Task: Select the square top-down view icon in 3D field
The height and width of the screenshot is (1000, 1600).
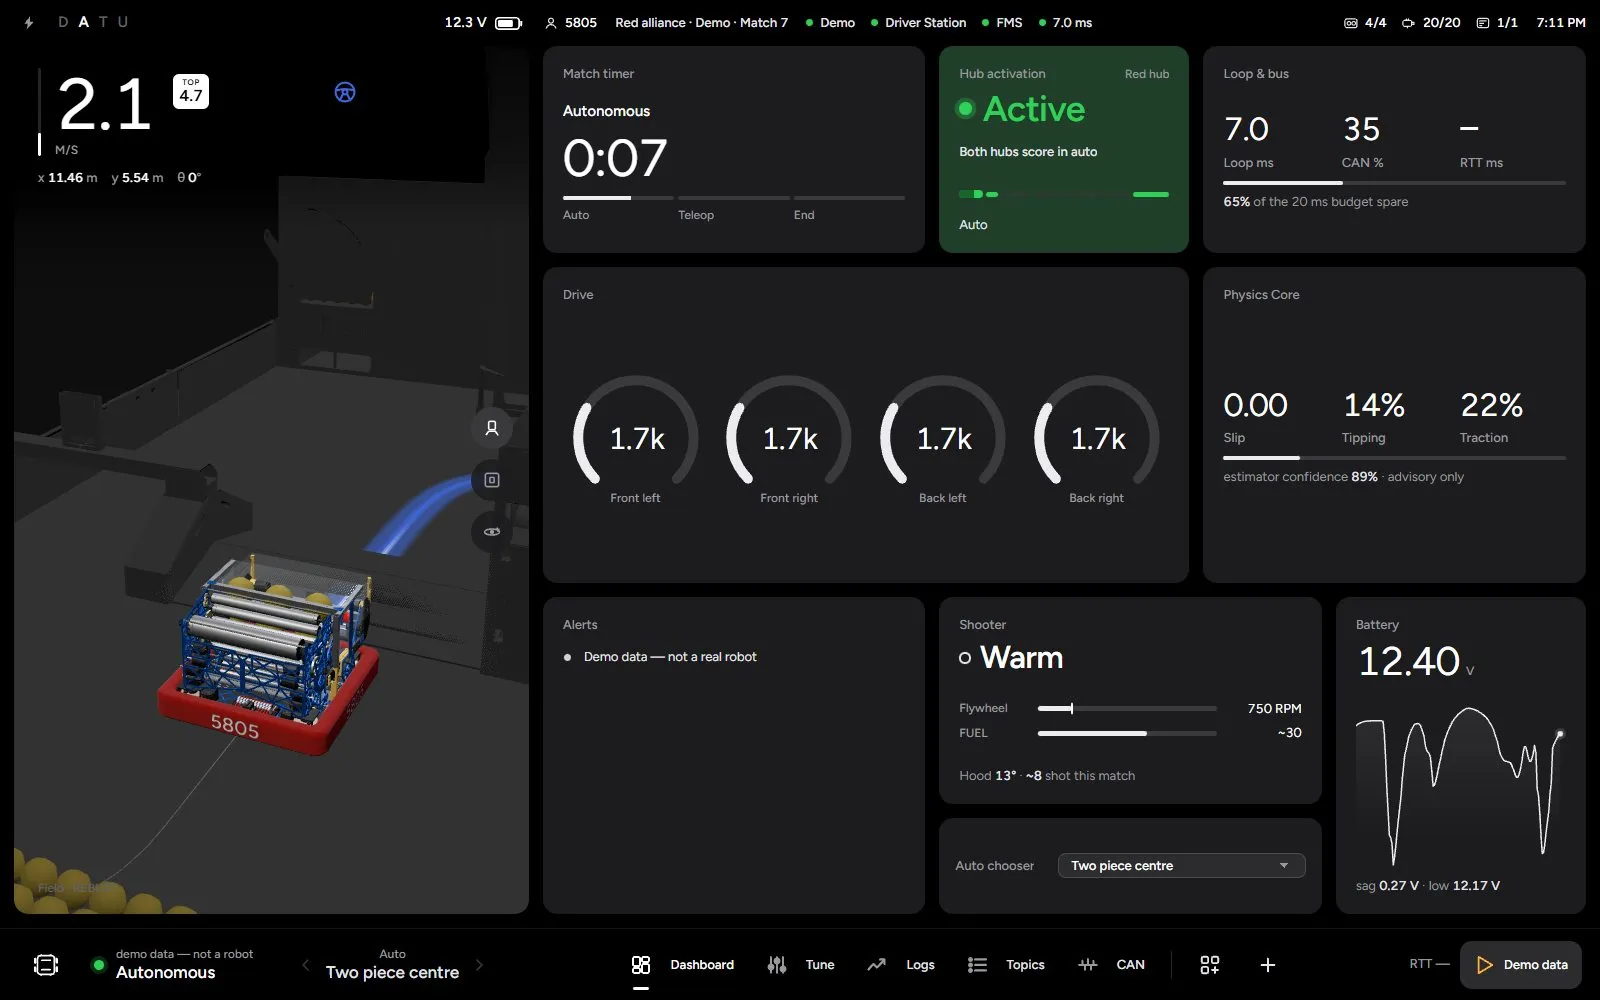Action: click(x=492, y=480)
